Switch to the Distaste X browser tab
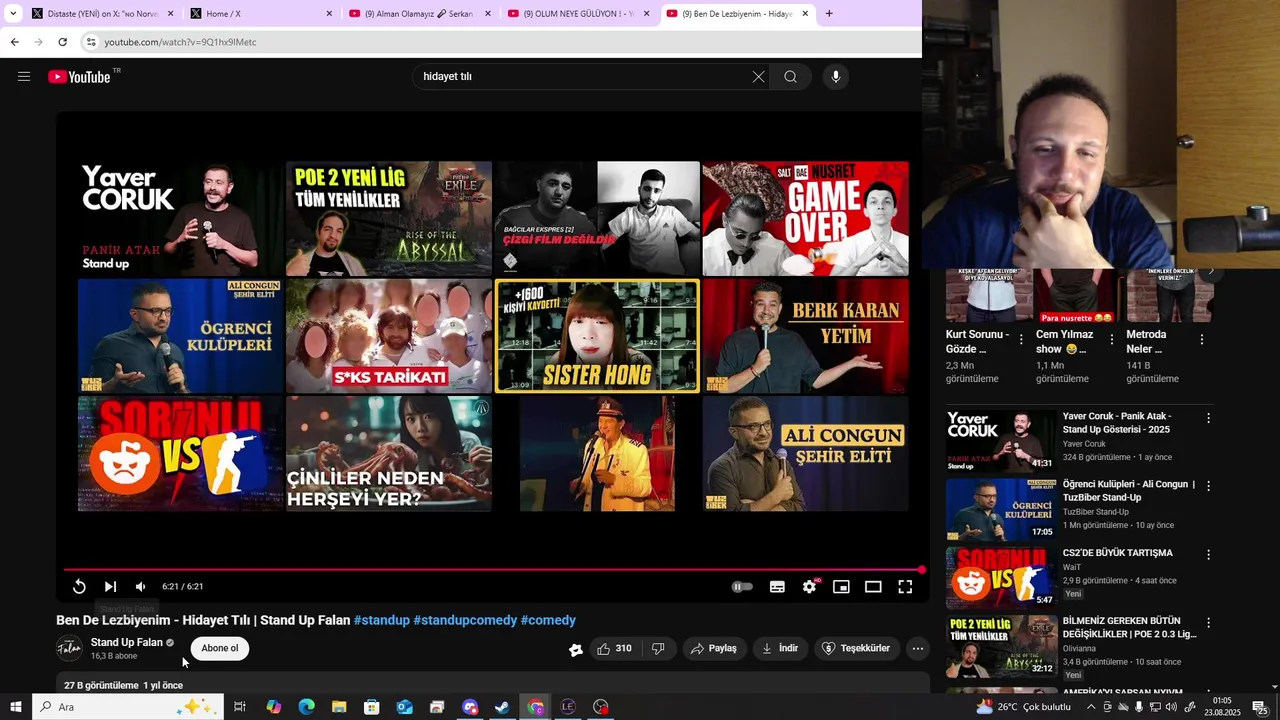Viewport: 1280px width, 720px height. coord(100,14)
